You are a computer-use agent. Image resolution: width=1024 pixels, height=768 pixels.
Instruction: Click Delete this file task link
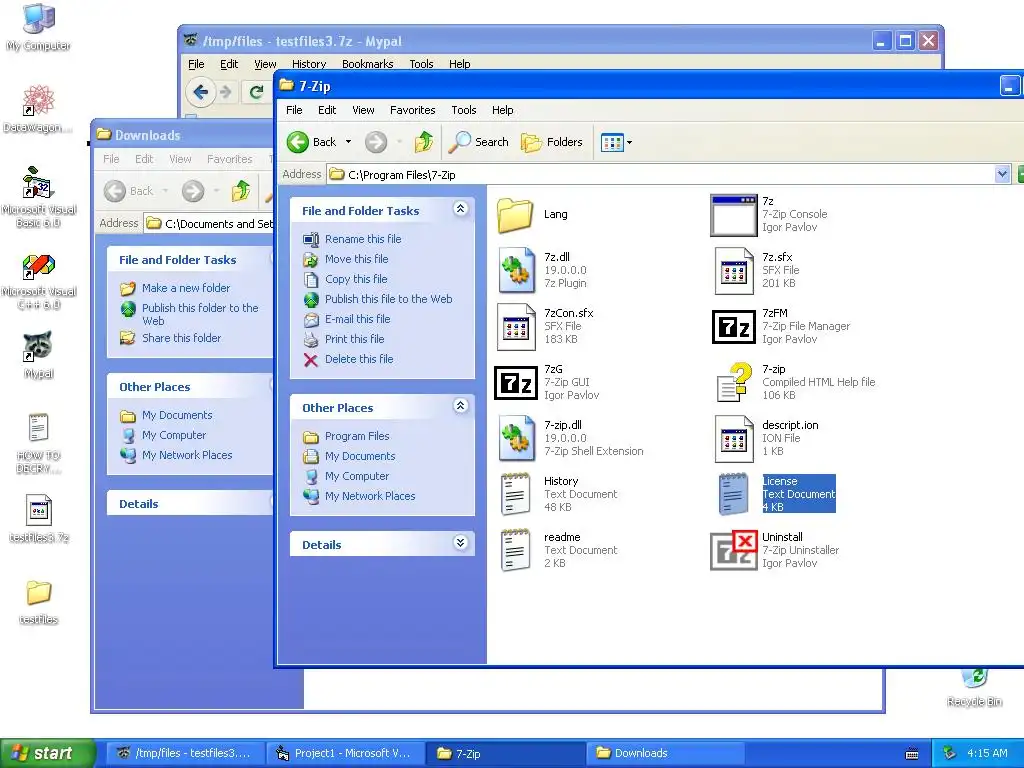click(359, 359)
